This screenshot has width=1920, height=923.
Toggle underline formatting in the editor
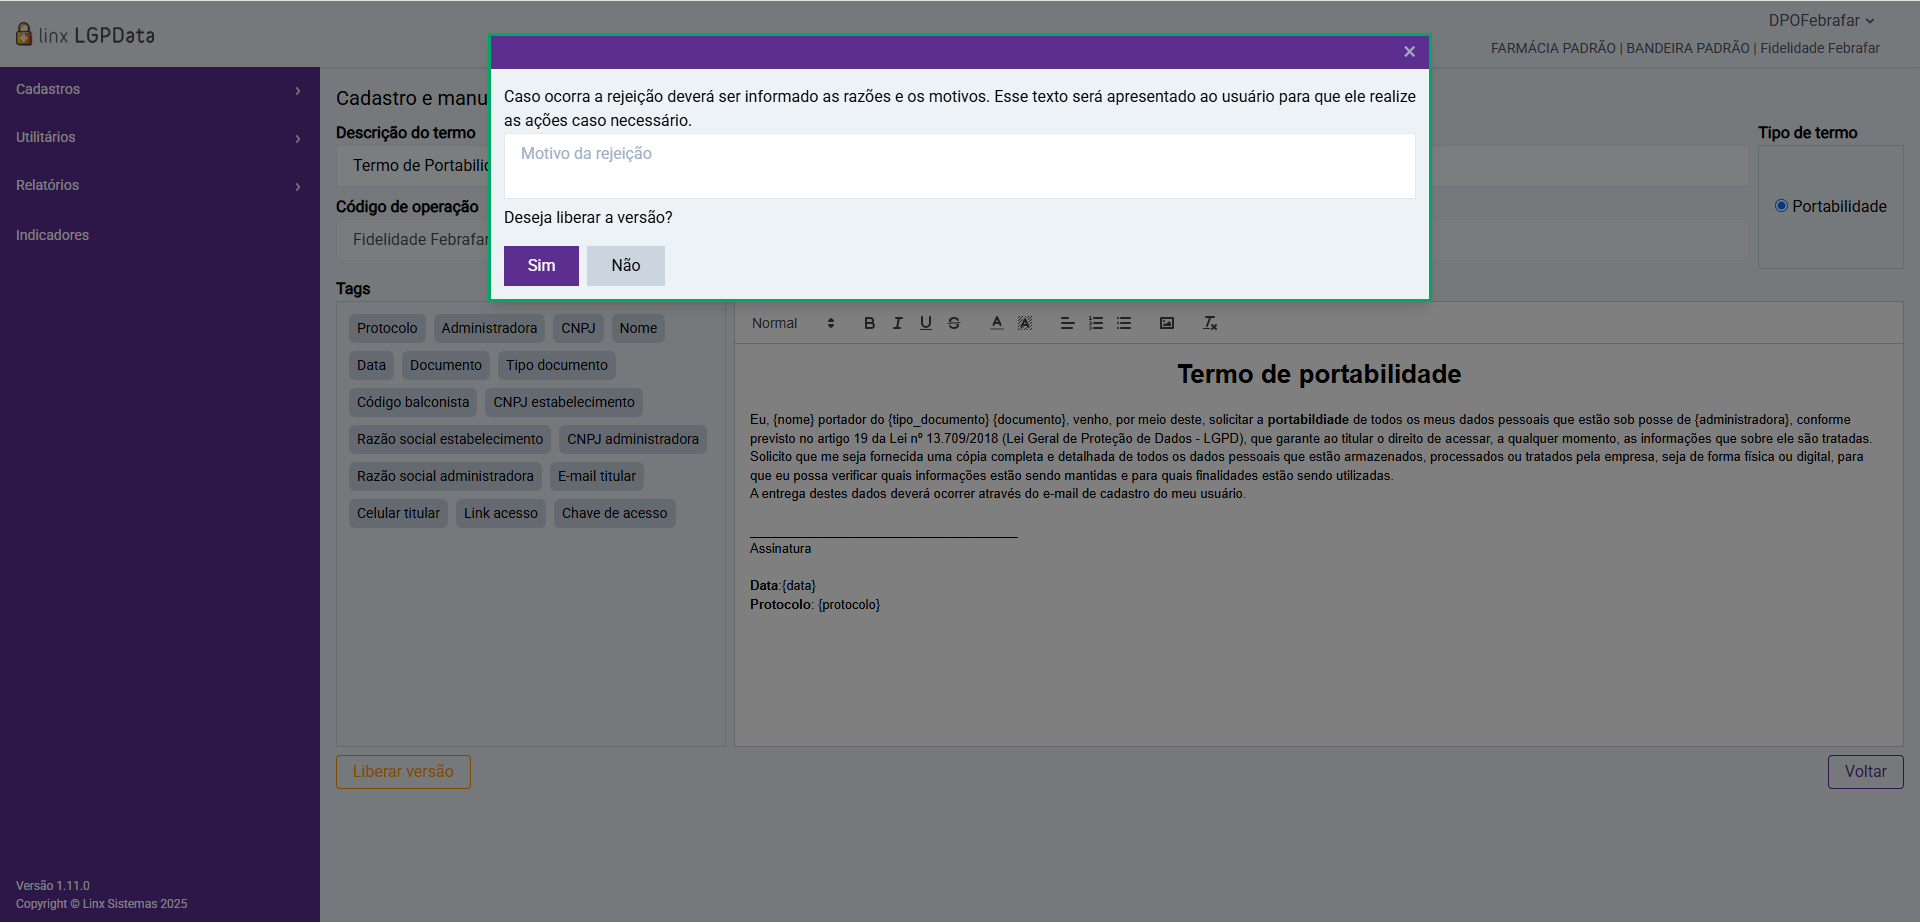pos(926,323)
